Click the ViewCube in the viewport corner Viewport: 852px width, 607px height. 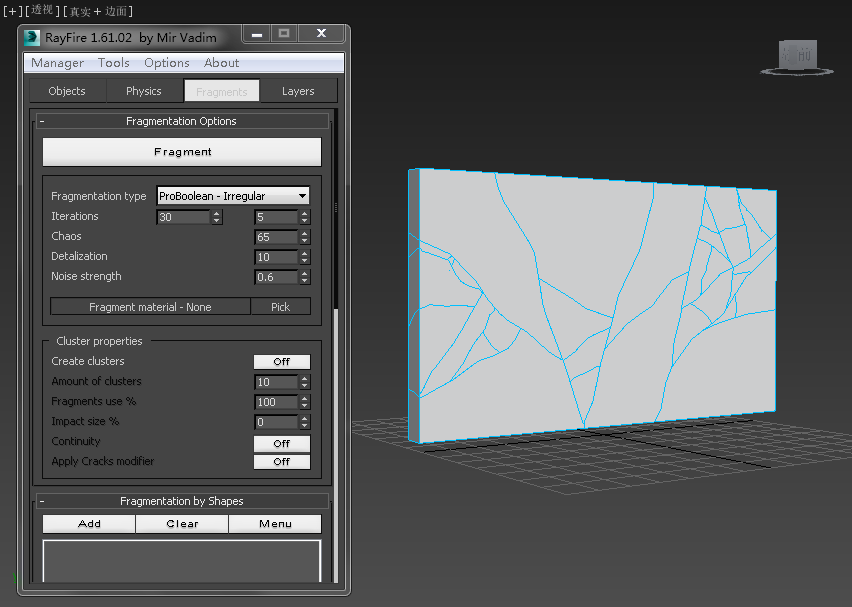pos(798,57)
